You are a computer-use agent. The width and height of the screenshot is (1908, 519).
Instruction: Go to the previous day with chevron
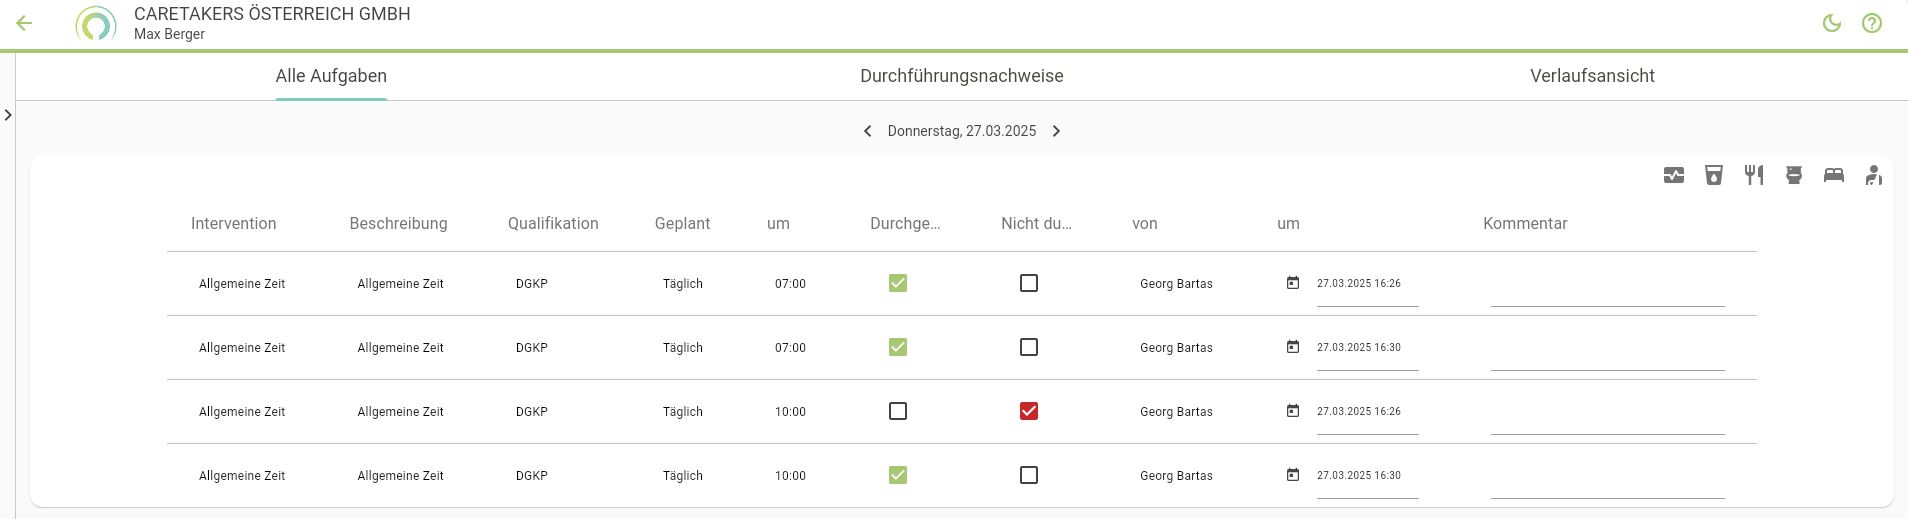867,131
